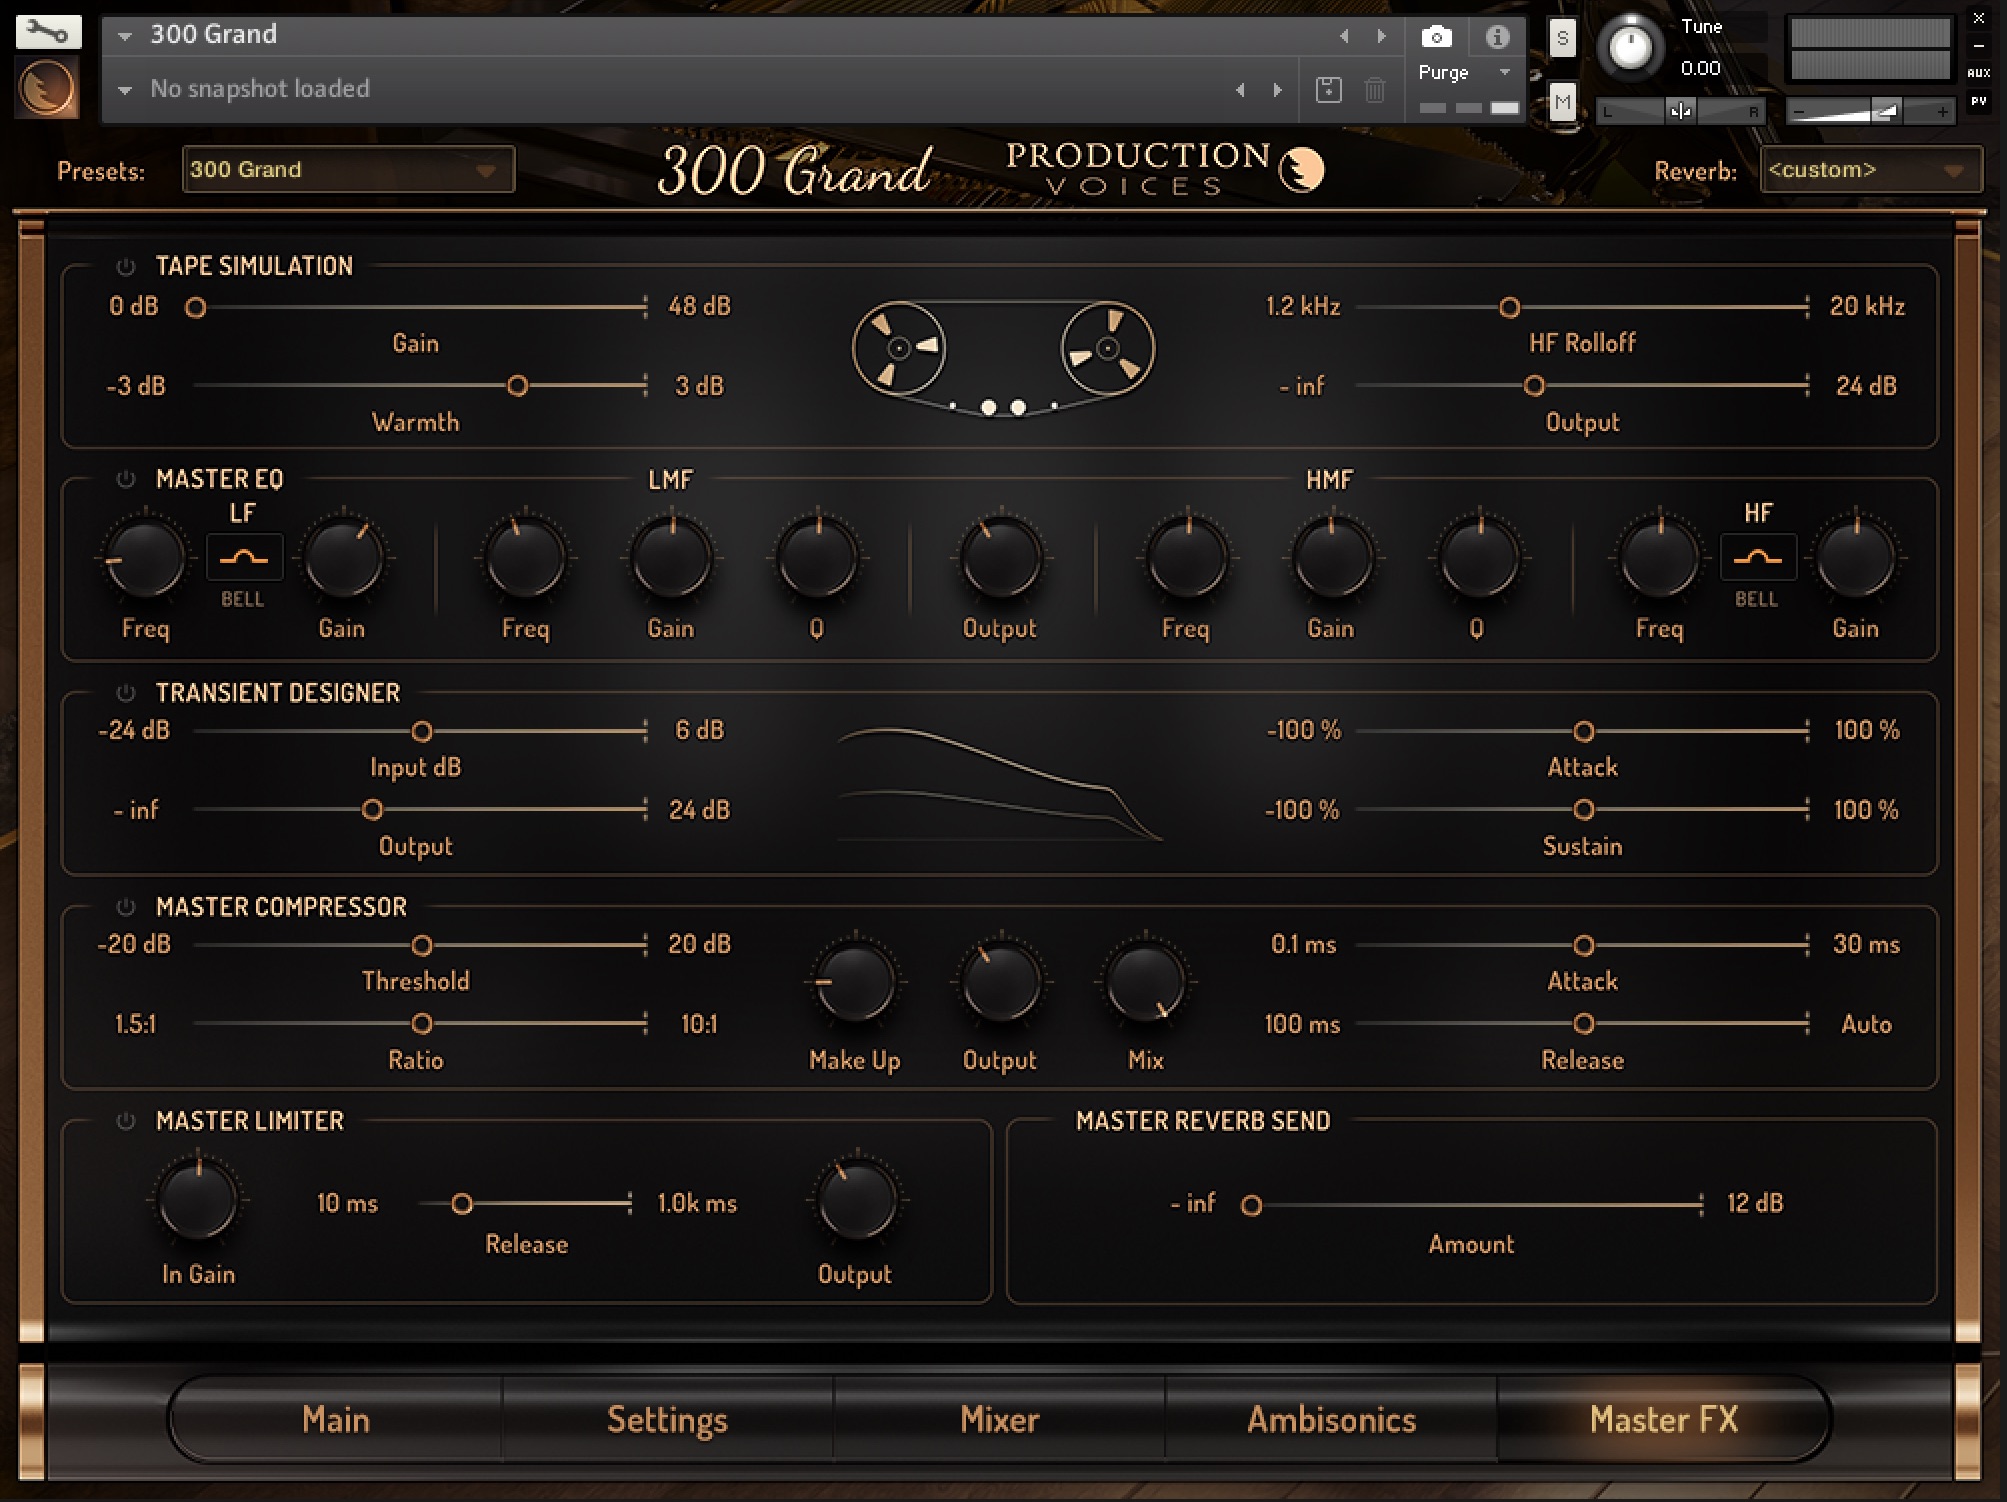Switch to the Ambisonics tab

coord(1331,1420)
